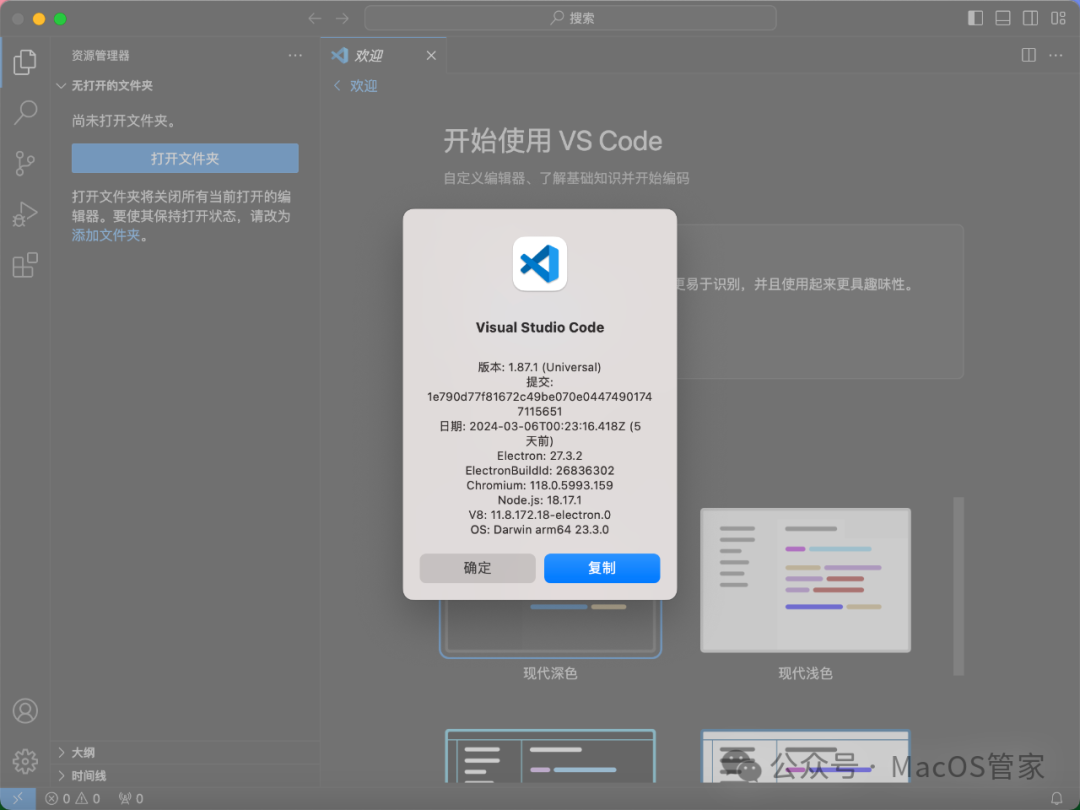Screen dimensions: 1080x810
Task: Click the ports forwarded indicator showing 0
Action: click(131, 798)
